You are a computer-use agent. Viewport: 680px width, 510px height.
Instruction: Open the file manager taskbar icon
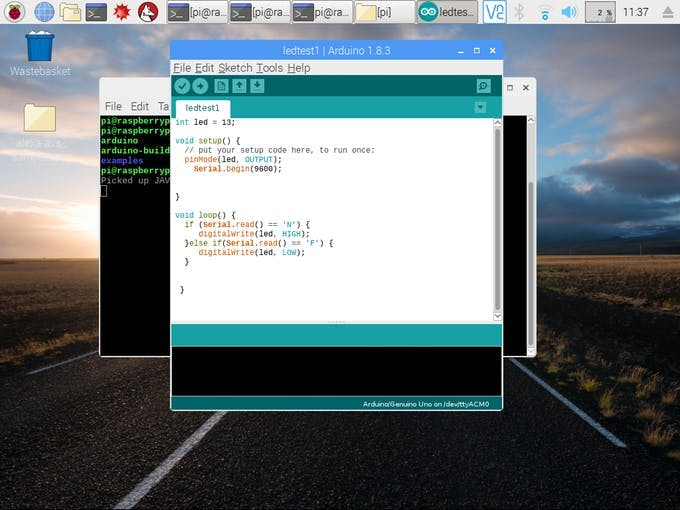70,12
